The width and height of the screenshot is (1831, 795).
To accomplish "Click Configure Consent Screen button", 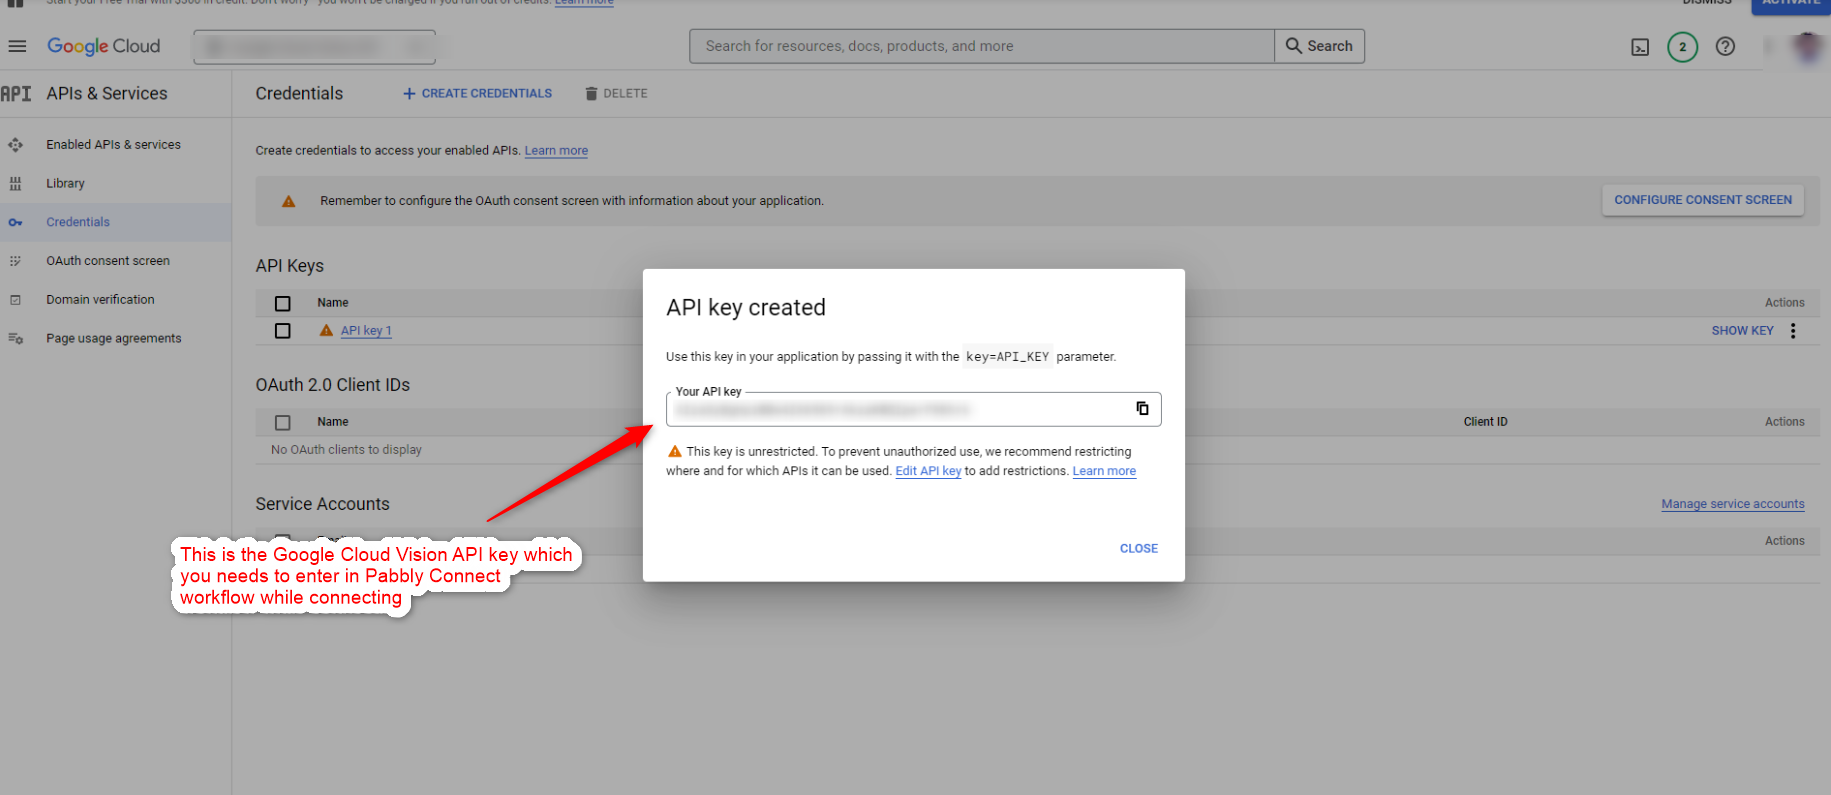I will [1702, 200].
